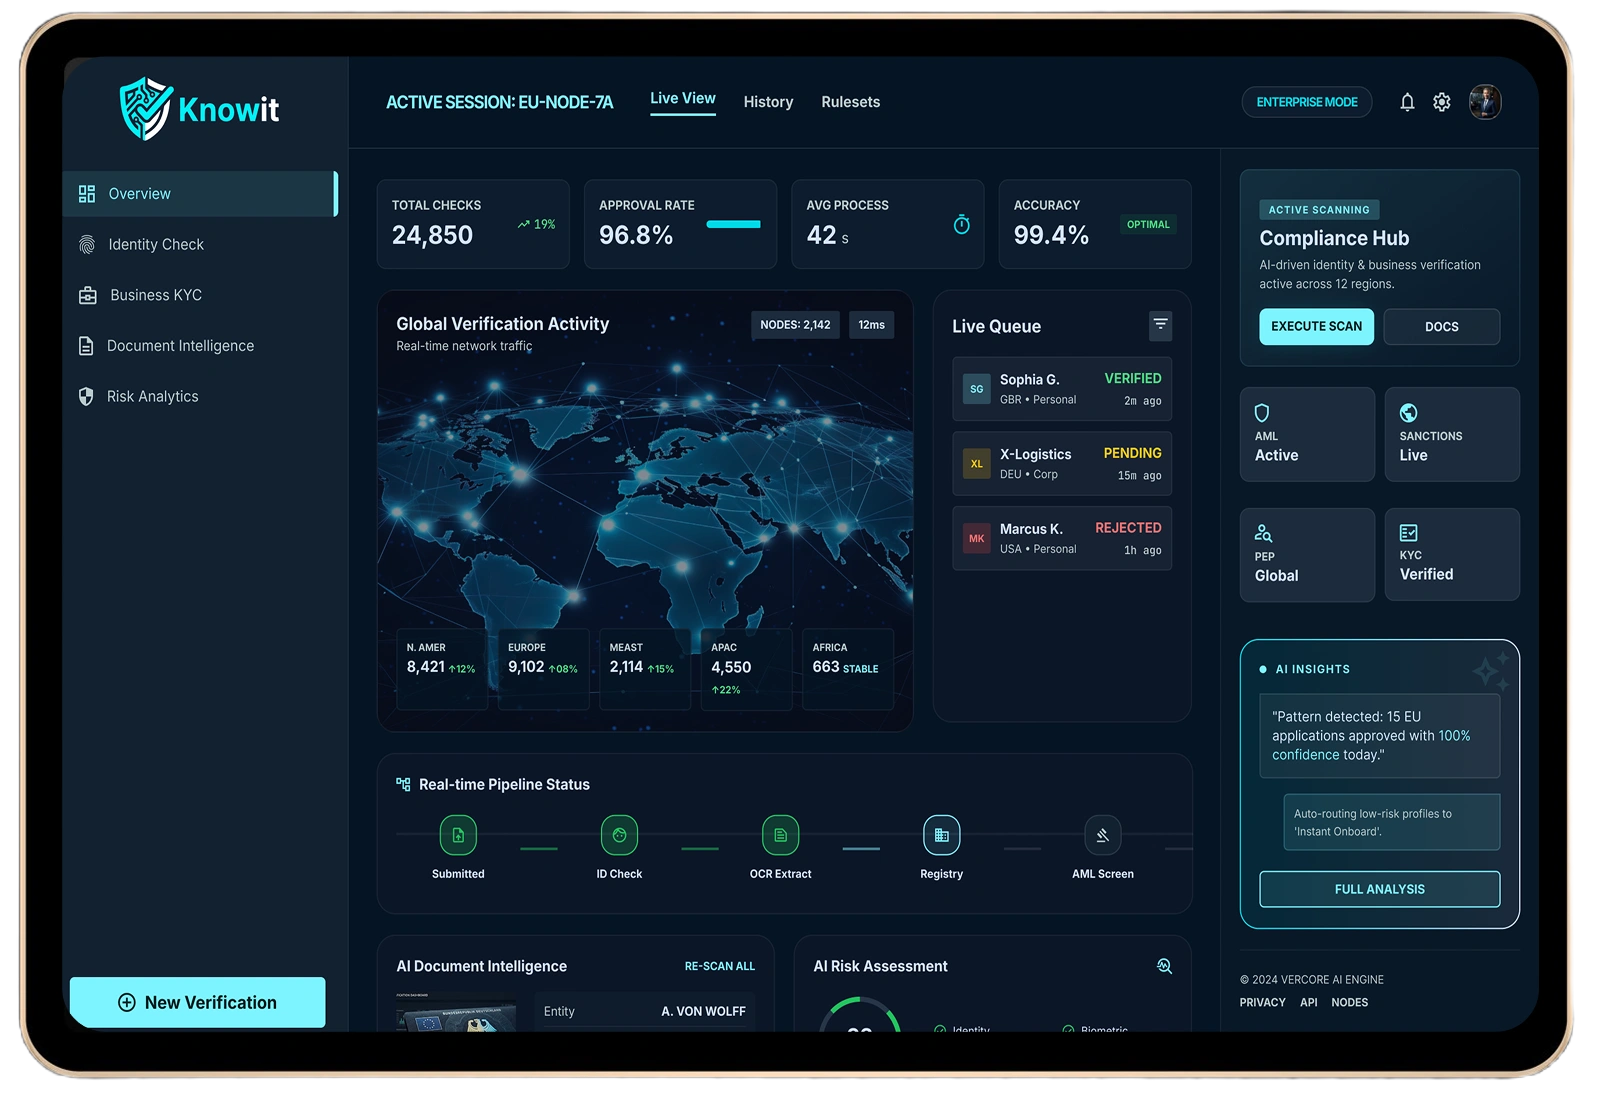The width and height of the screenshot is (1602, 1115).
Task: Click the Active Scanning tag
Action: [1319, 210]
